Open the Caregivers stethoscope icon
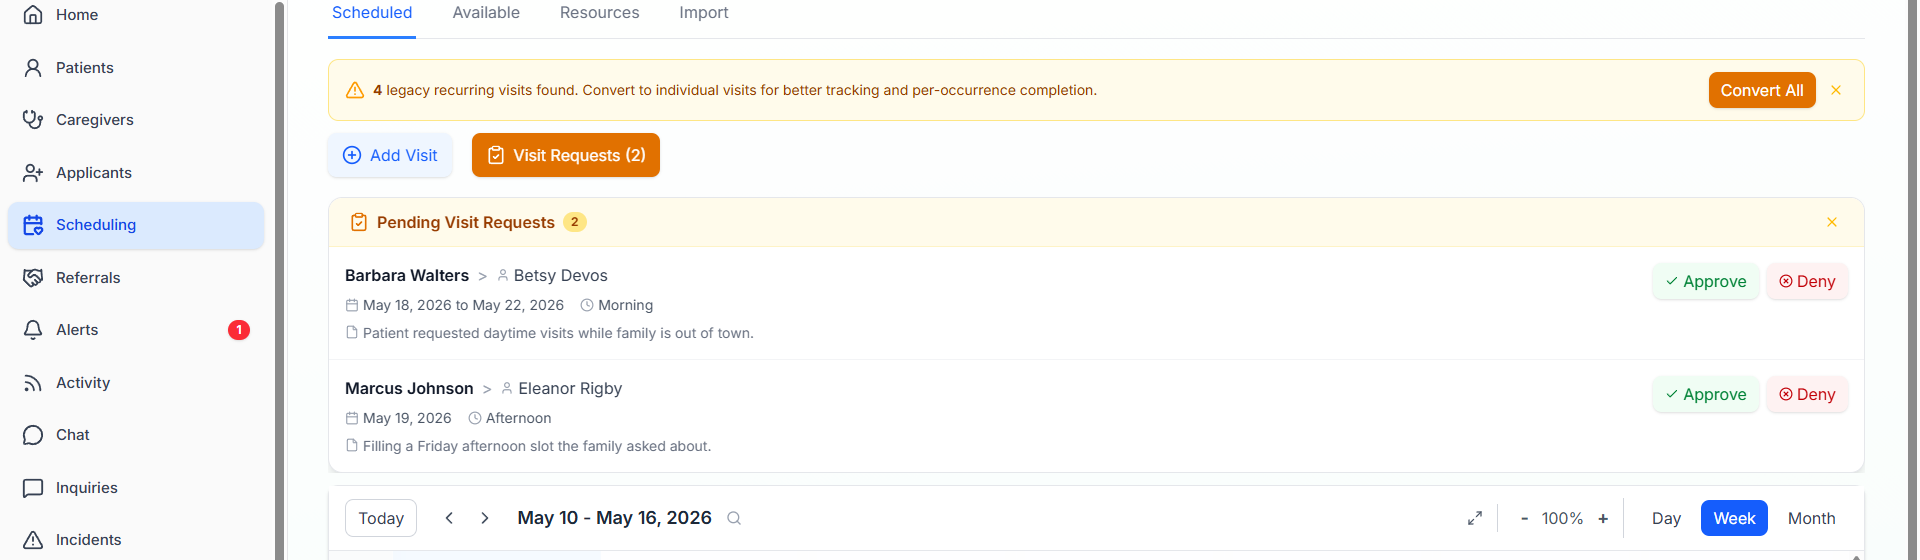 [x=33, y=120]
